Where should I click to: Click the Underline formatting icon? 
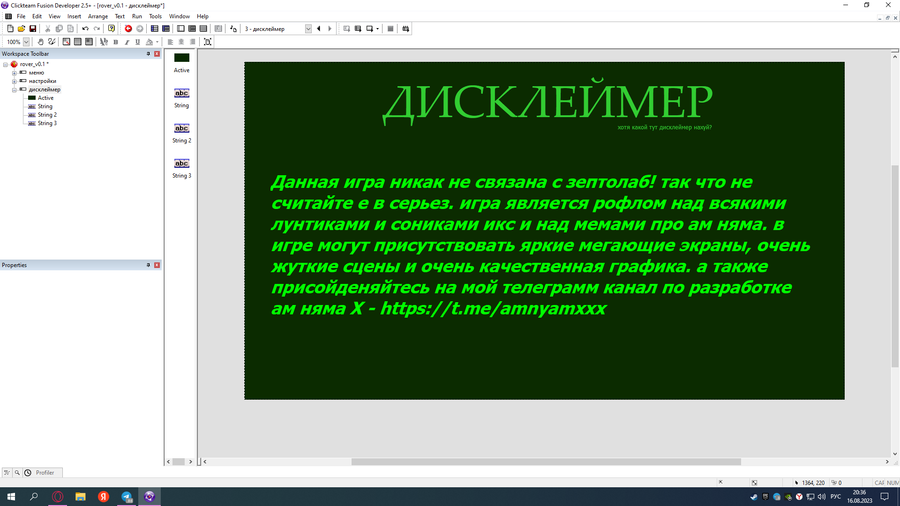(x=138, y=42)
